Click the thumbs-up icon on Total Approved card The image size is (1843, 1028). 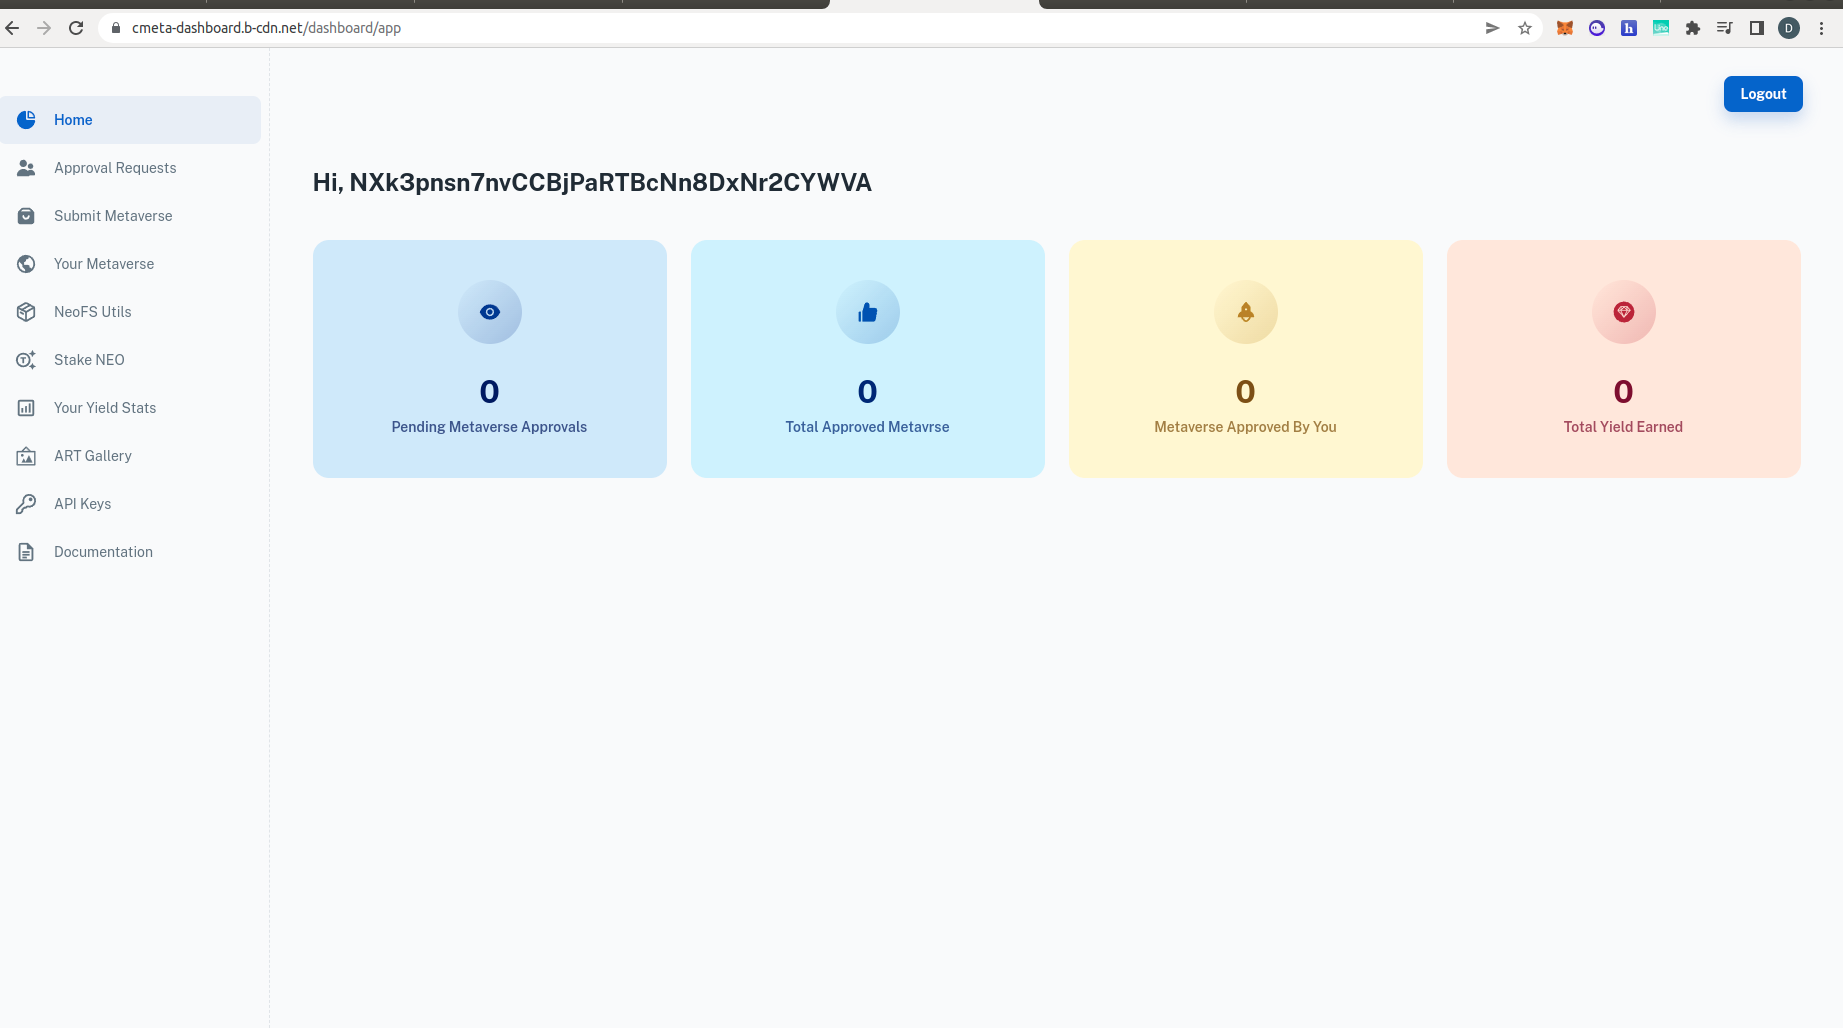click(x=868, y=312)
